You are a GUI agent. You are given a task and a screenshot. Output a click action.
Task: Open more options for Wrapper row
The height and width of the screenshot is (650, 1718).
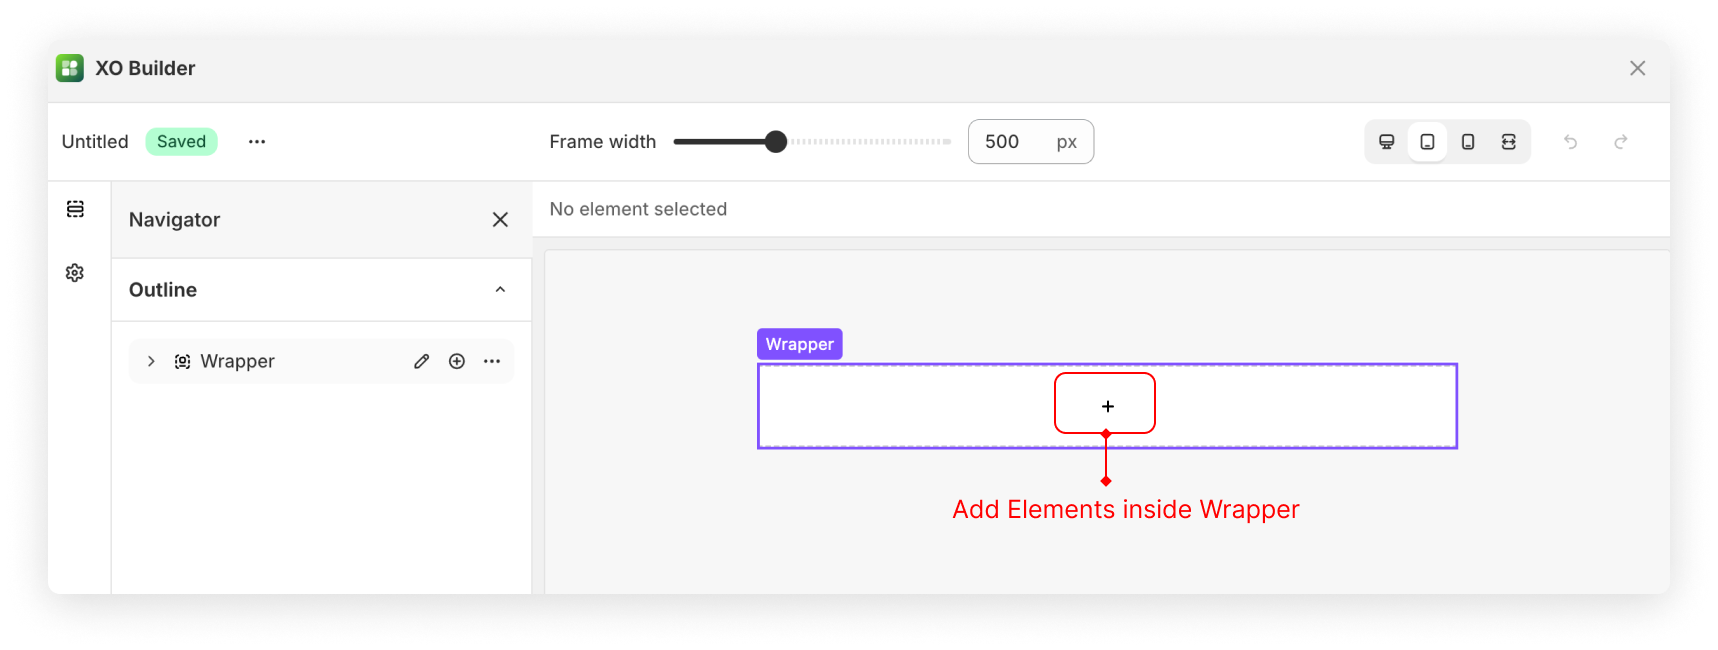click(492, 361)
